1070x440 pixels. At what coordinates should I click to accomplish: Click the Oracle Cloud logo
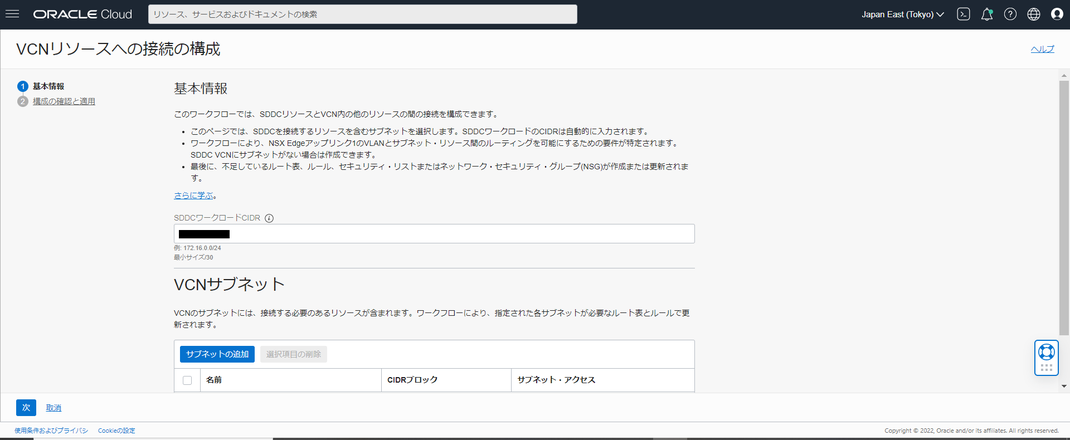point(84,14)
